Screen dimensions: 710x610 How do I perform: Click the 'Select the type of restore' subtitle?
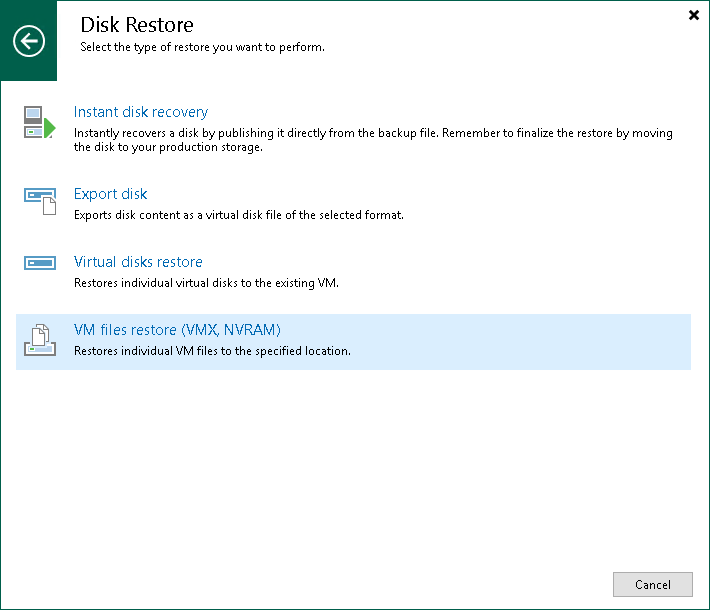pos(202,47)
